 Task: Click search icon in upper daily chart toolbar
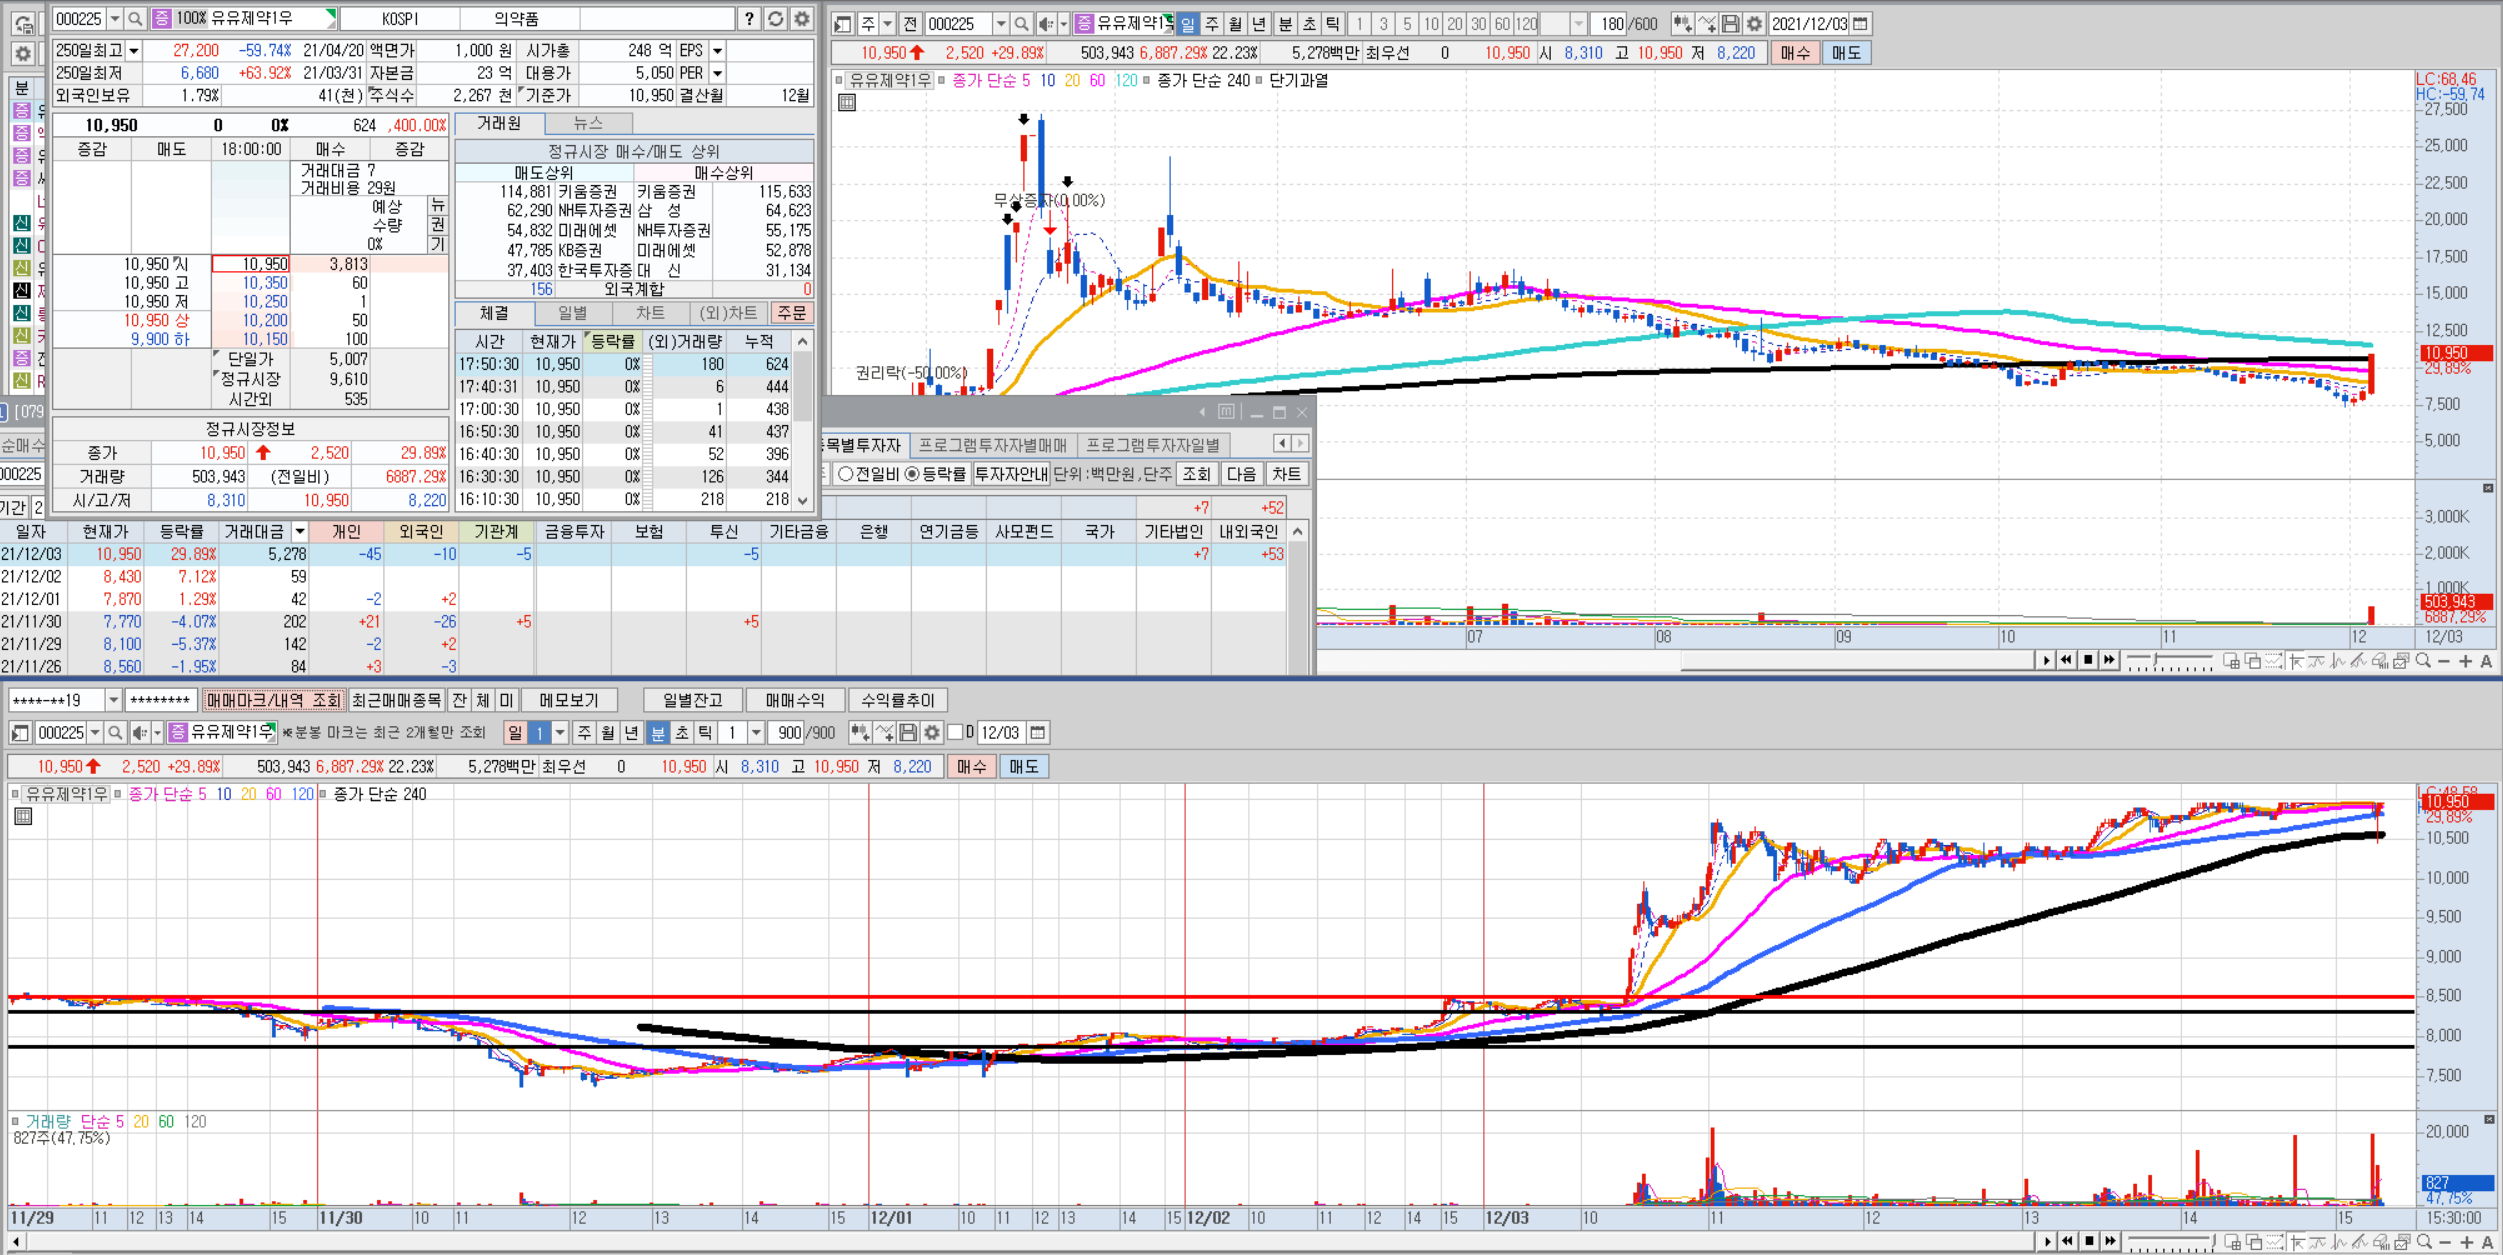[1021, 23]
